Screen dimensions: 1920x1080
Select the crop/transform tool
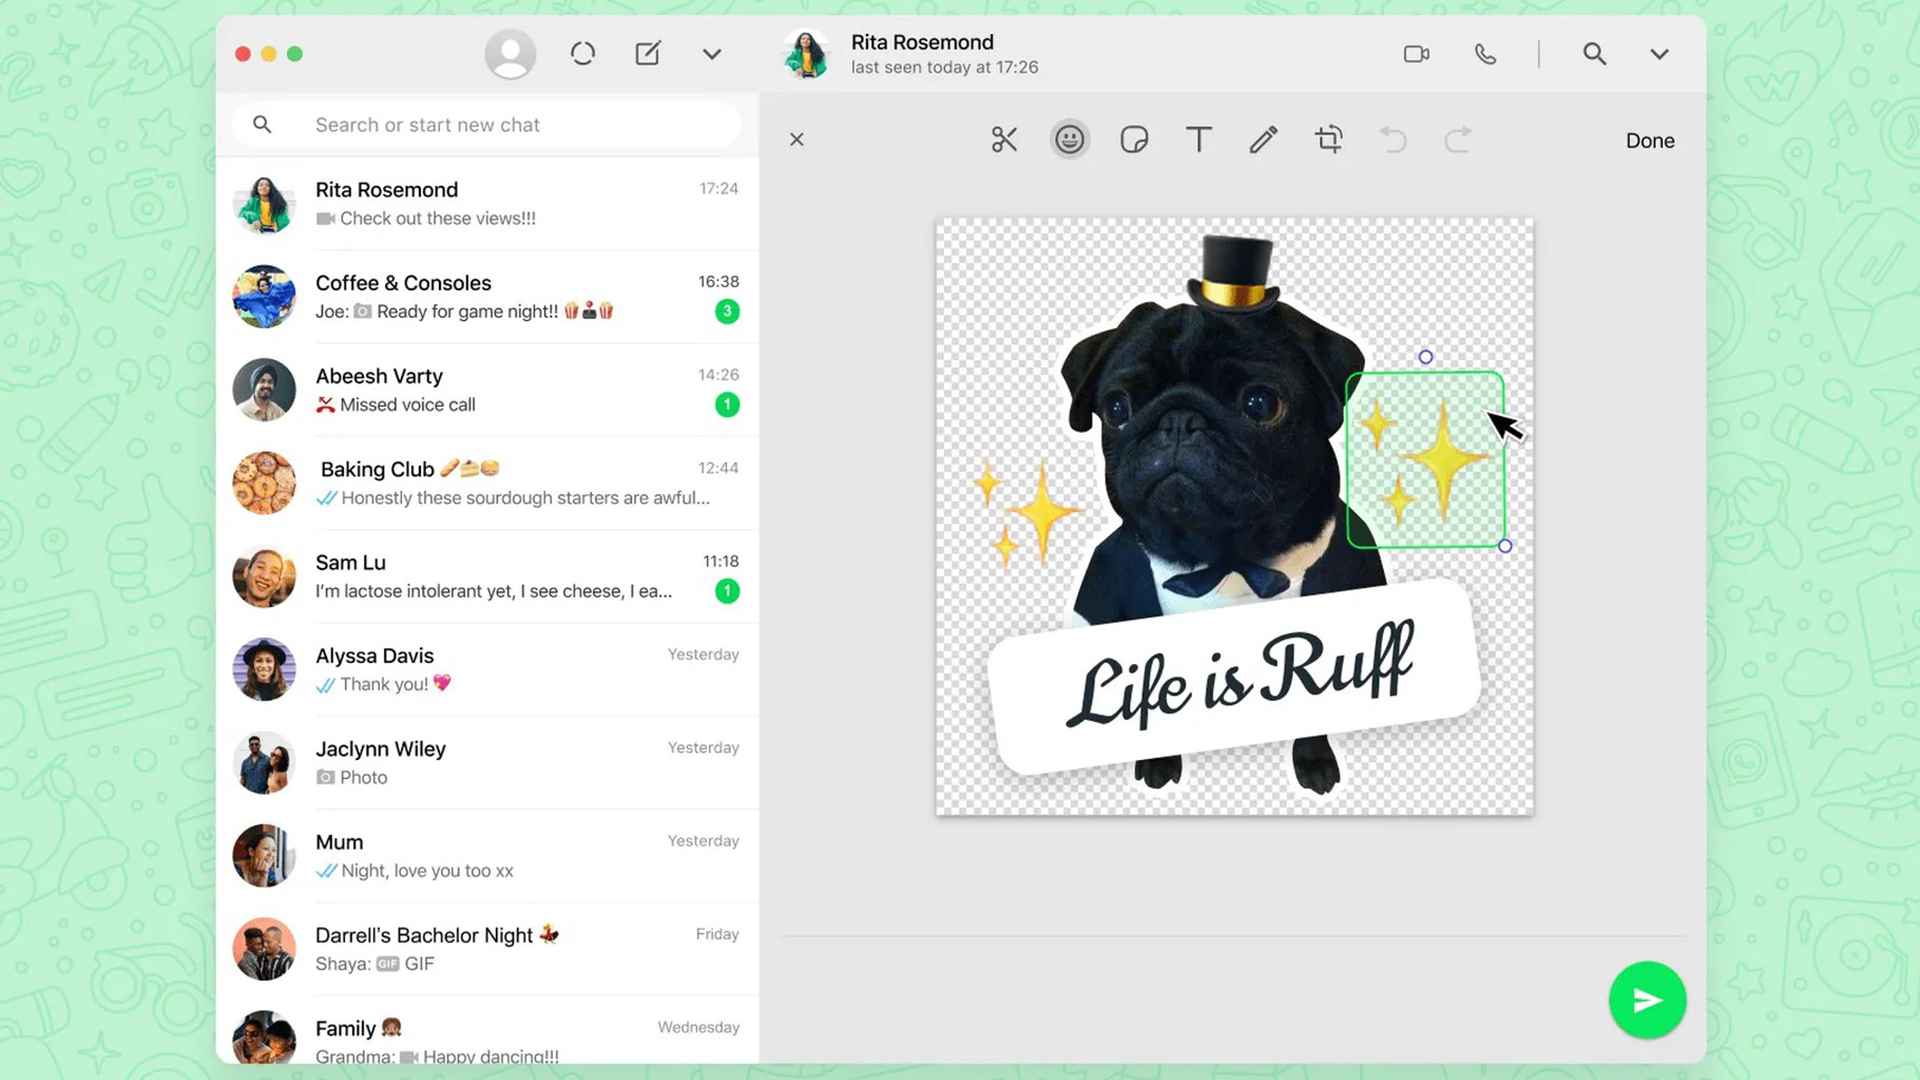point(1327,140)
